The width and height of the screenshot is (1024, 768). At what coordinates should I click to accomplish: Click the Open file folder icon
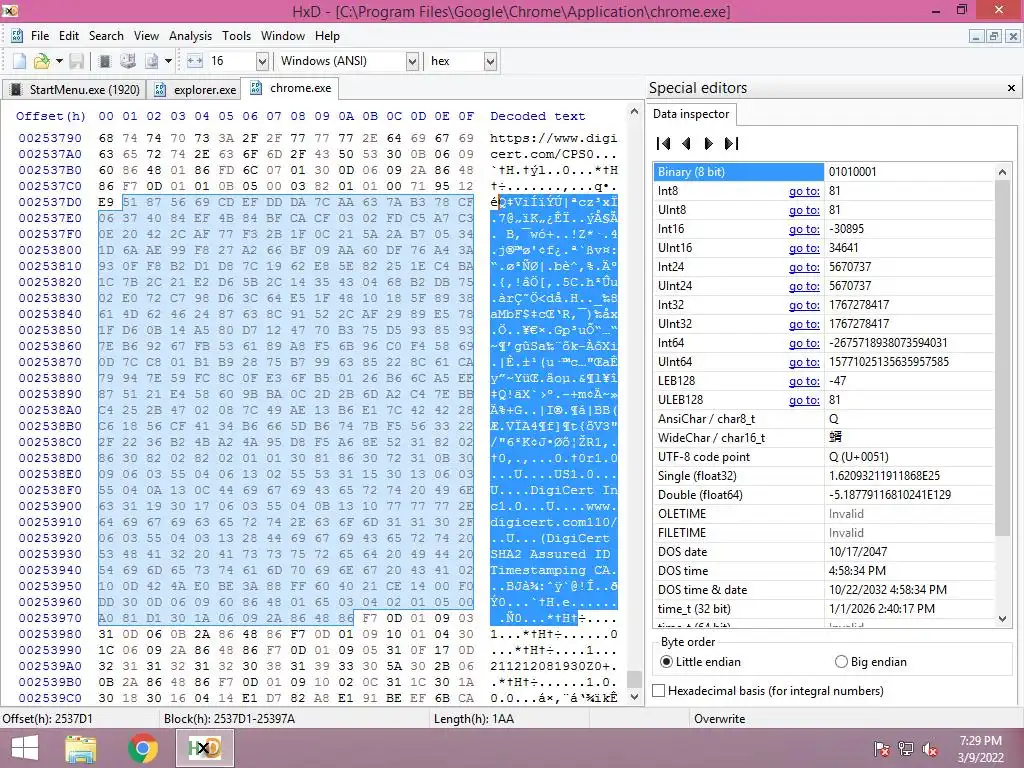click(x=41, y=61)
